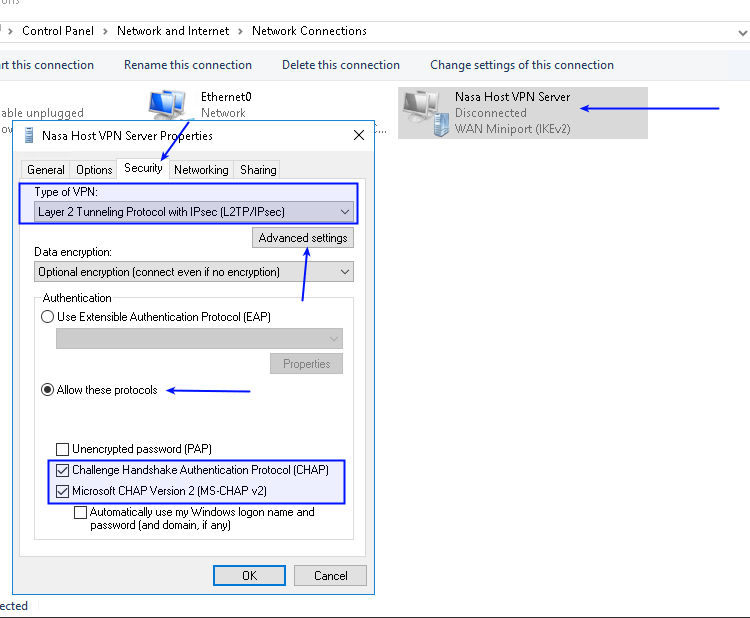This screenshot has width=750, height=618.
Task: Click Cancel in the Properties dialog
Action: point(330,576)
